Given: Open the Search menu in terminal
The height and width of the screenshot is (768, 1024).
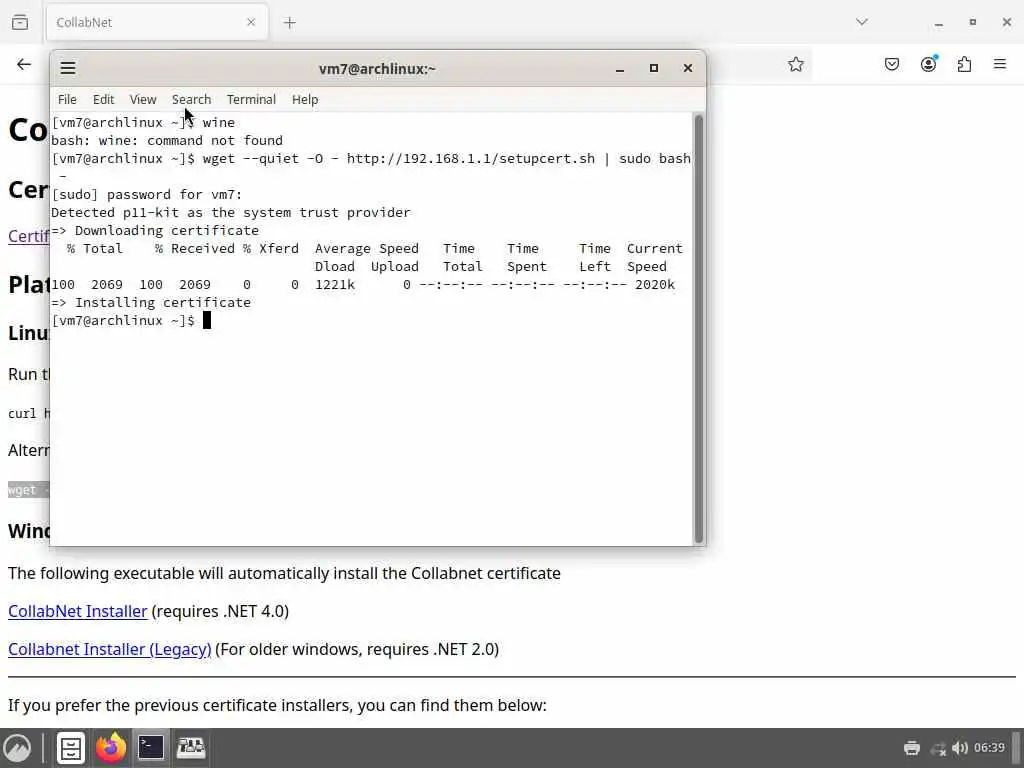Looking at the screenshot, I should click(x=191, y=99).
